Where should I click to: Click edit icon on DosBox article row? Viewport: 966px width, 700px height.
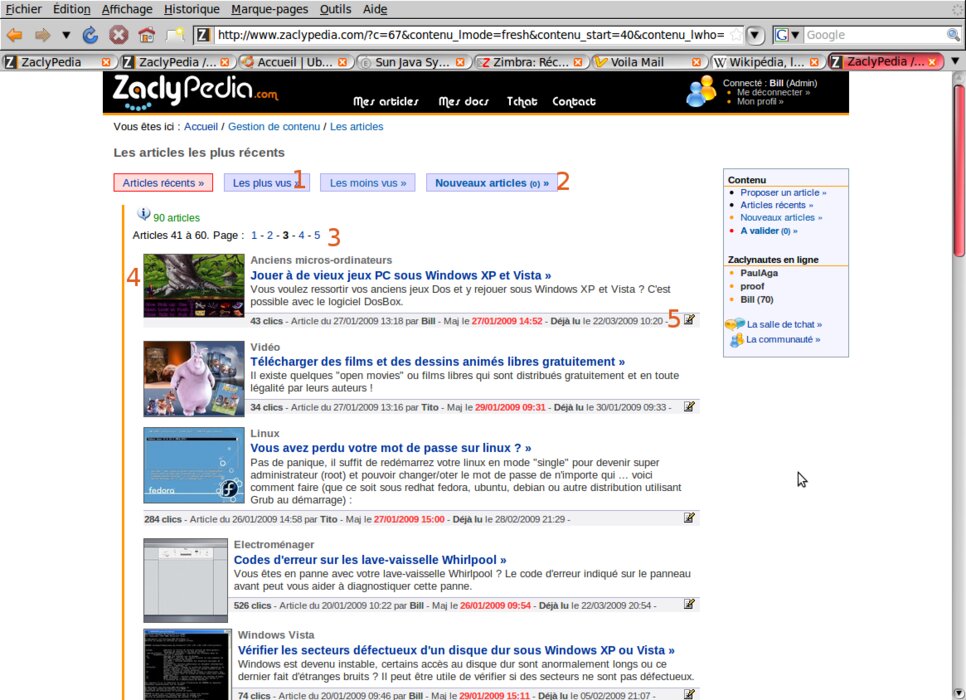(x=689, y=320)
